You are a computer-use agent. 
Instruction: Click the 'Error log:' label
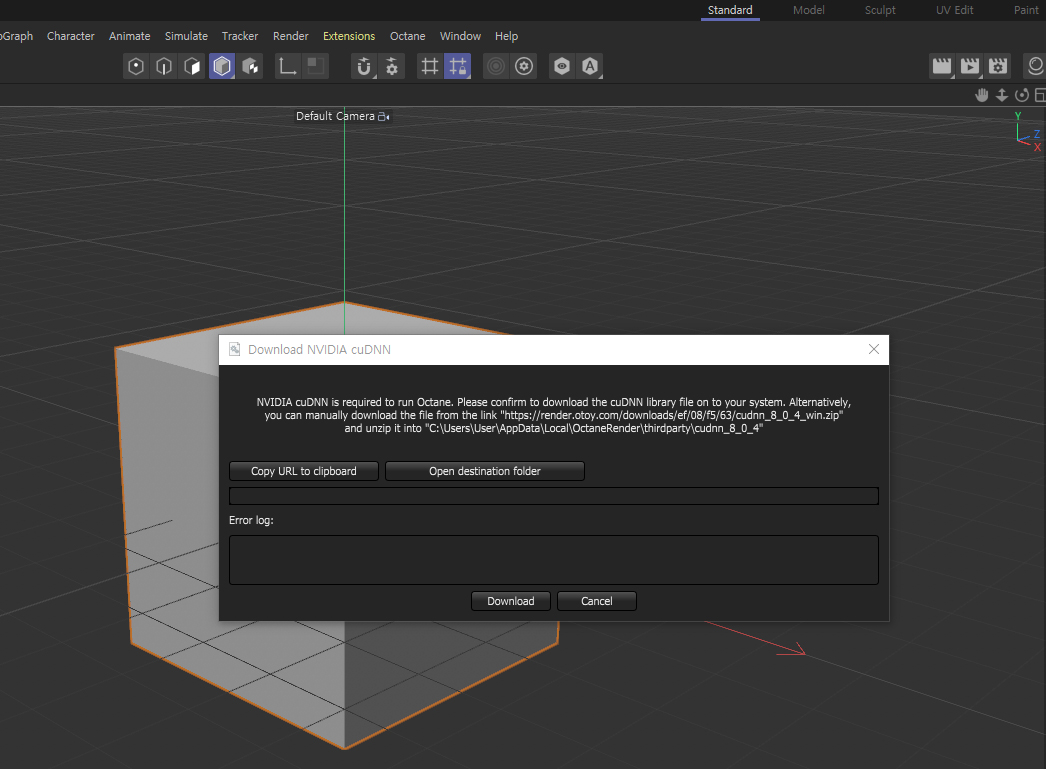pyautogui.click(x=251, y=520)
